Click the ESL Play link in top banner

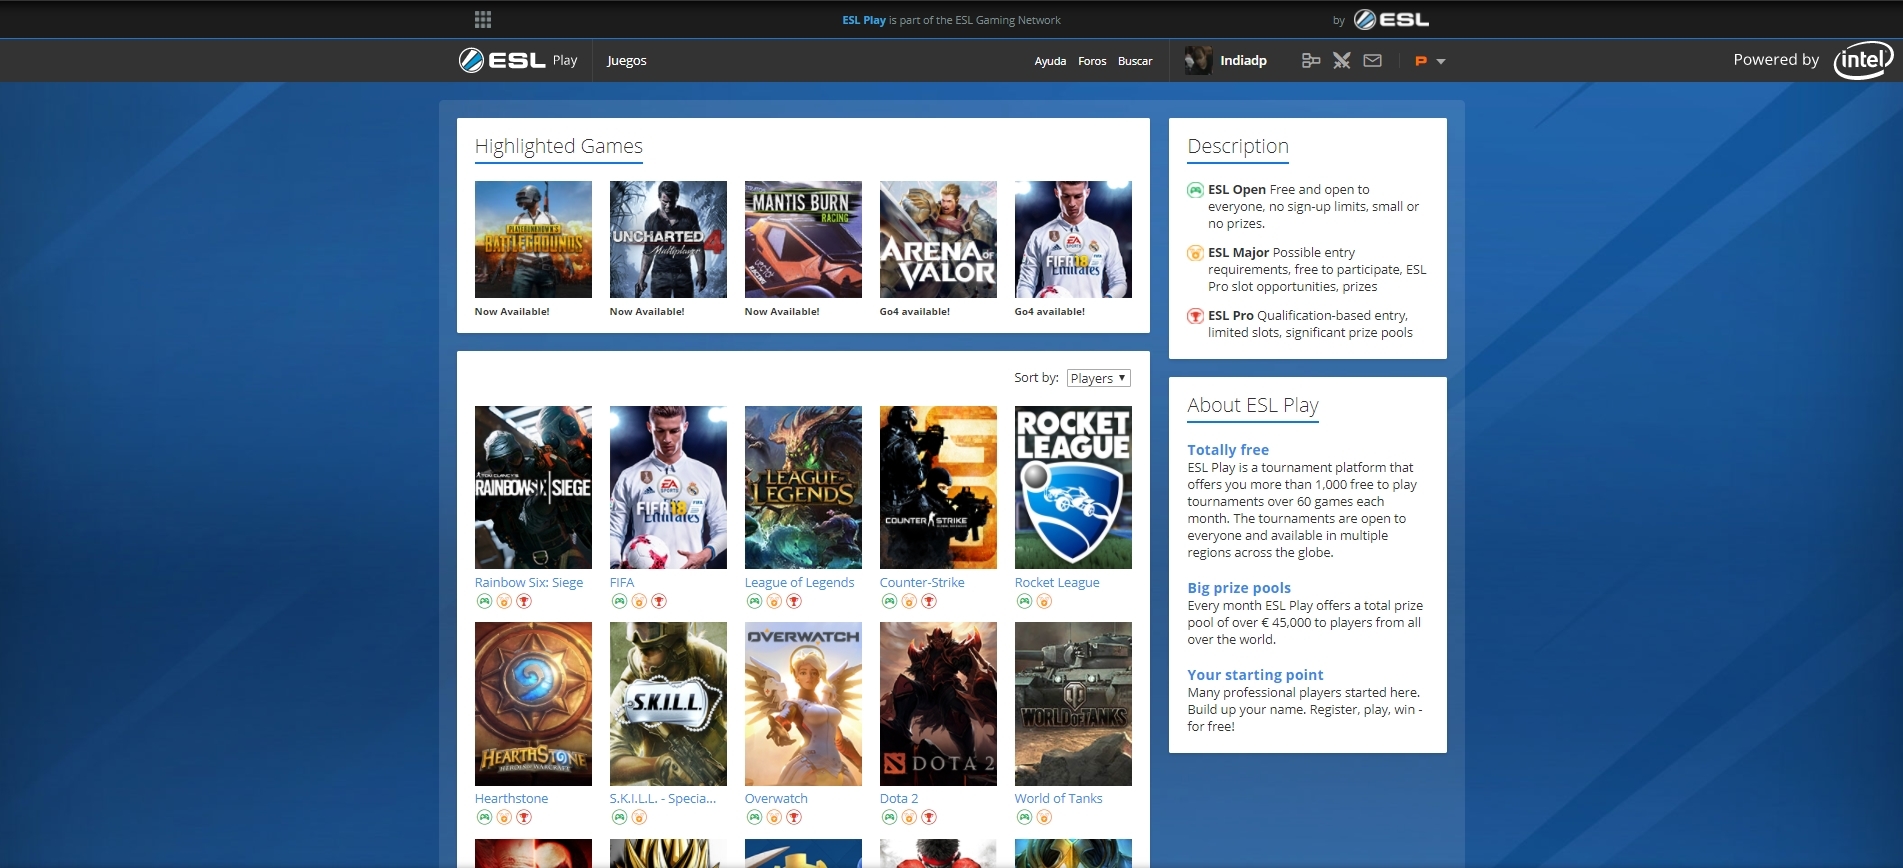click(x=864, y=20)
